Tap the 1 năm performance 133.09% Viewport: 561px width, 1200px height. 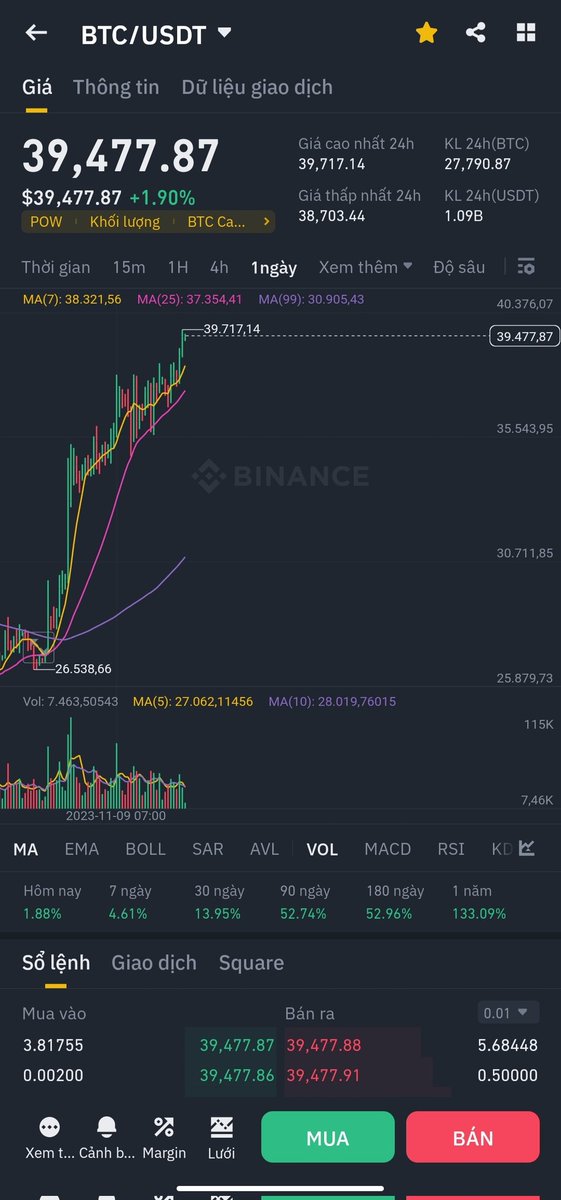click(x=479, y=913)
